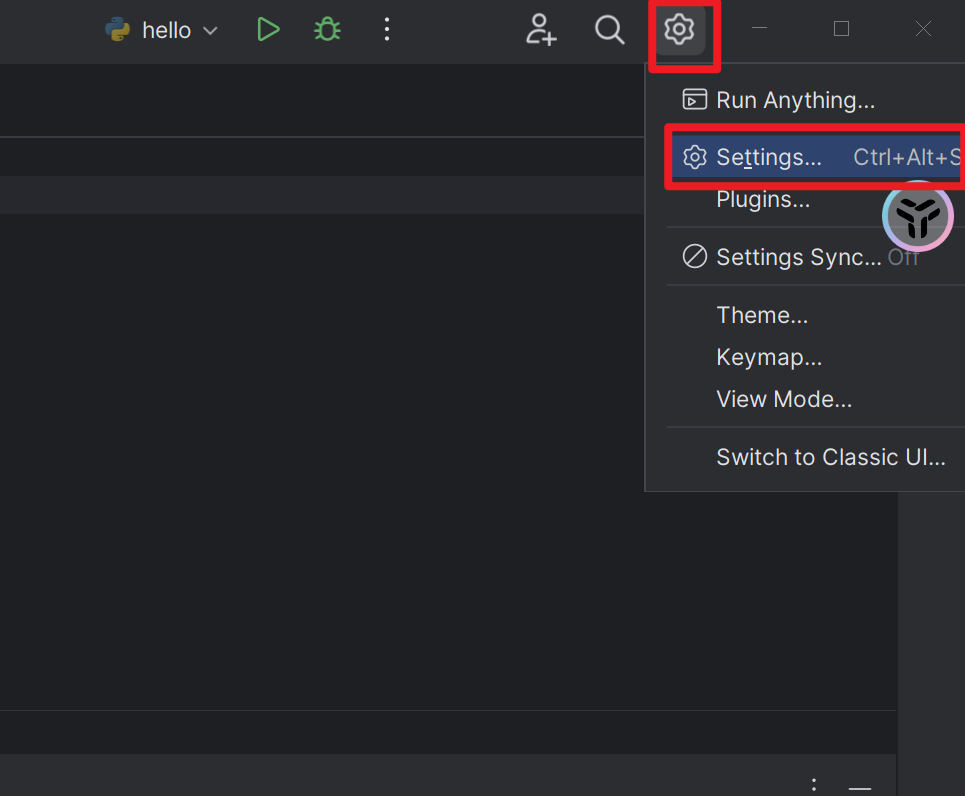This screenshot has height=796, width=965.
Task: Open the Code With Me add user icon
Action: 541,30
